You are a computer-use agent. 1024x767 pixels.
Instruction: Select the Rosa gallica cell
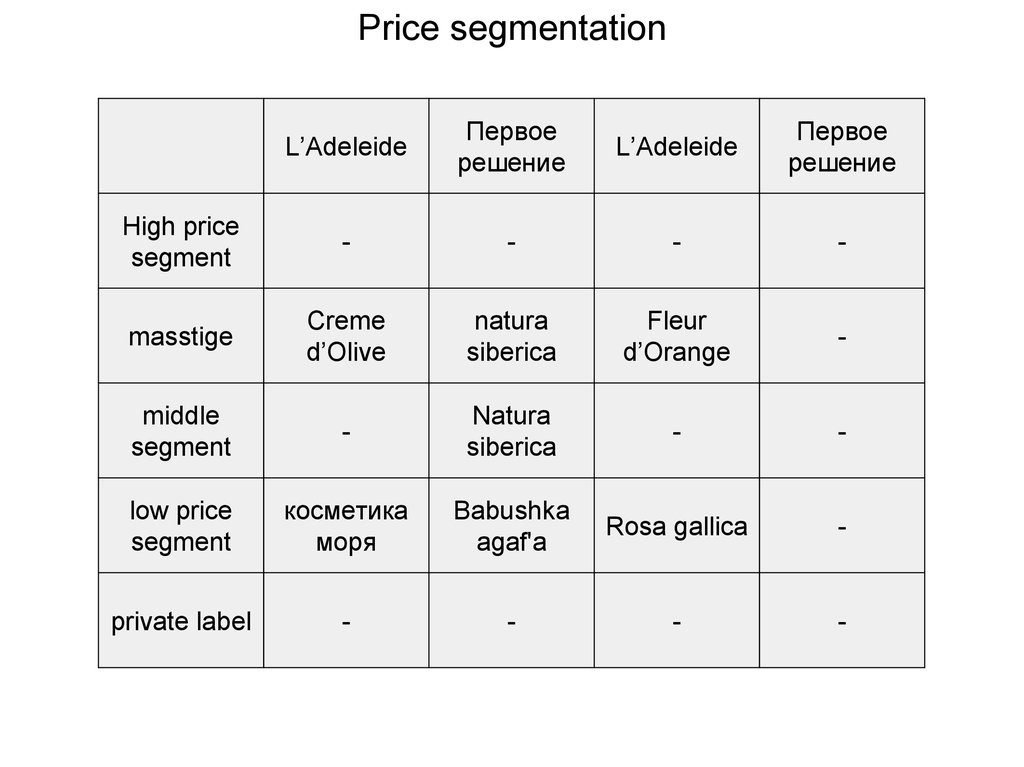[677, 526]
